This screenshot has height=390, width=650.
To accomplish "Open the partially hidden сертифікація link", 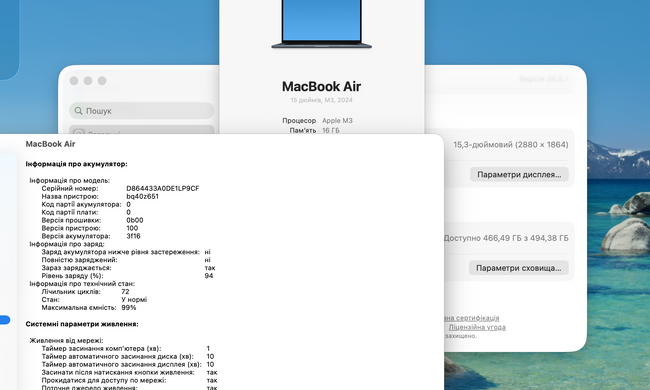I will pyautogui.click(x=472, y=318).
